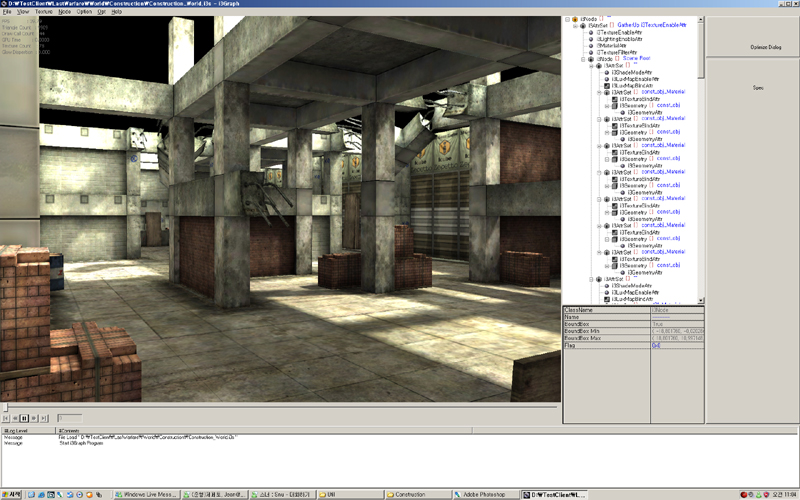Collapse the root i3Node in tree
The height and width of the screenshot is (500, 800).
tap(566, 19)
